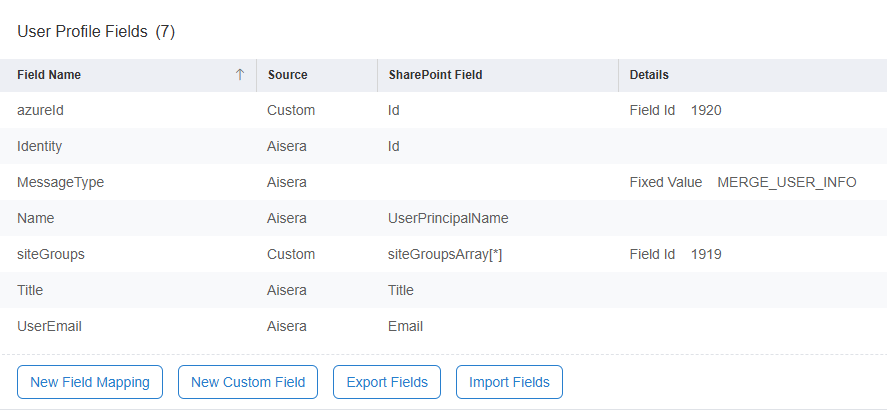The image size is (887, 410).
Task: Click the sort arrow in Field Name header
Action: pyautogui.click(x=240, y=75)
